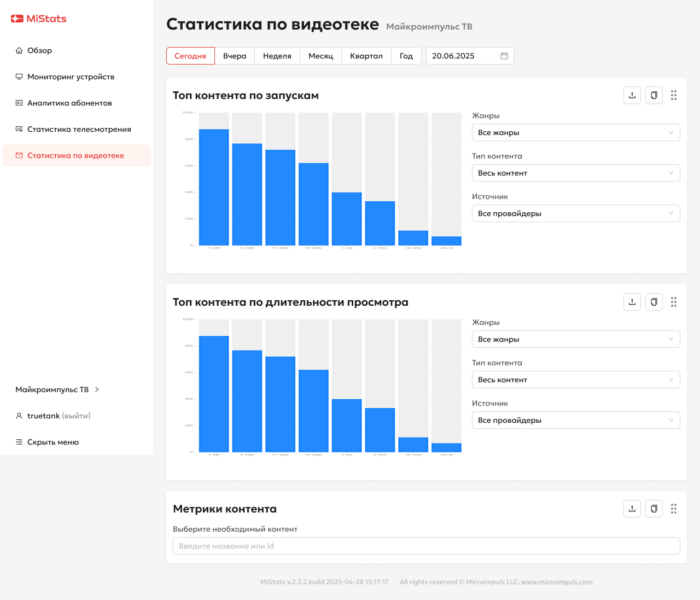Expand Источник dropdown in launches panel
Screen dimensions: 700x600
575,213
